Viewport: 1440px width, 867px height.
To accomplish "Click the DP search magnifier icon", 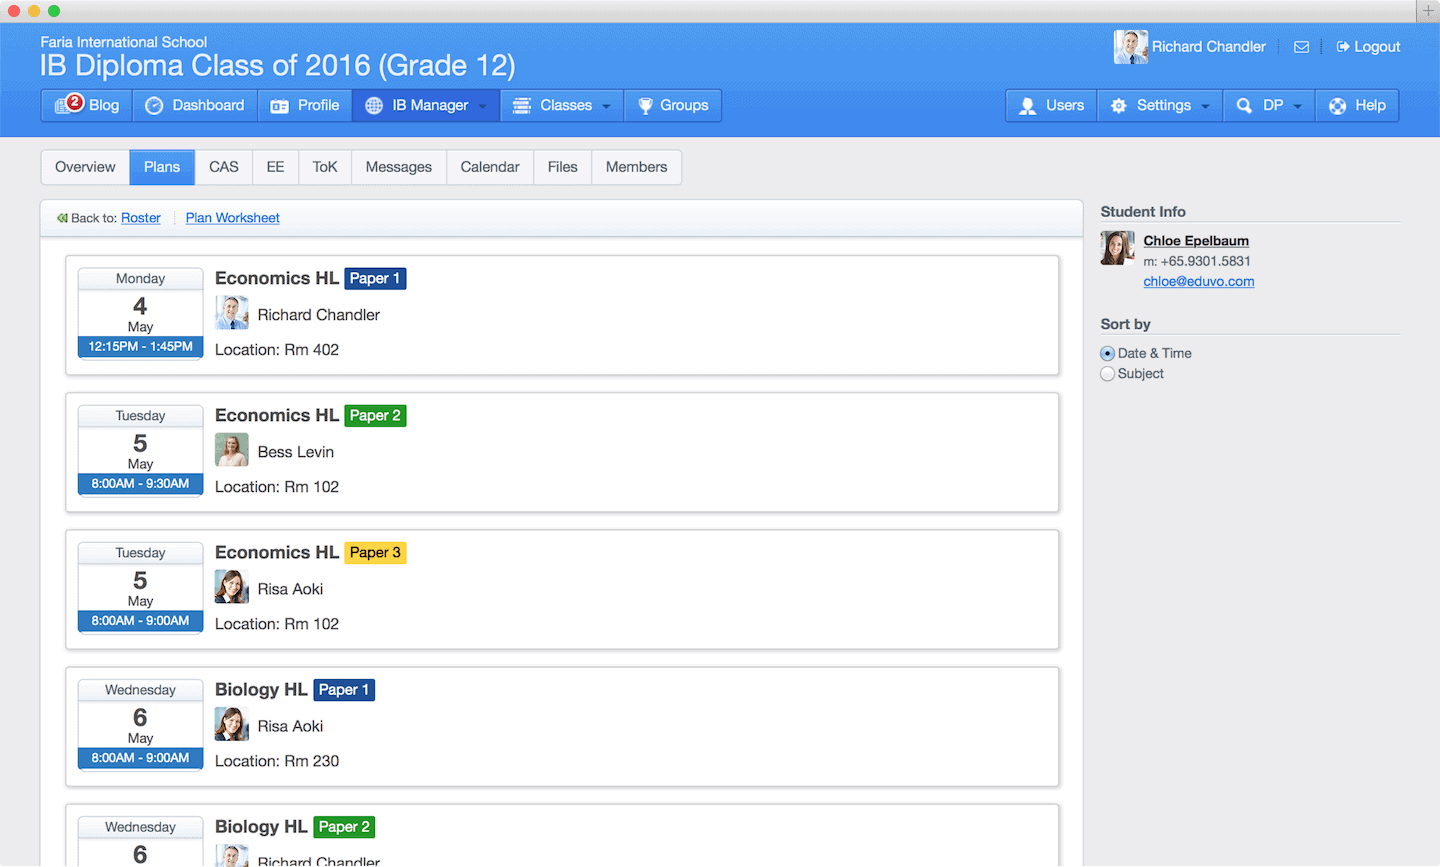I will (x=1244, y=106).
